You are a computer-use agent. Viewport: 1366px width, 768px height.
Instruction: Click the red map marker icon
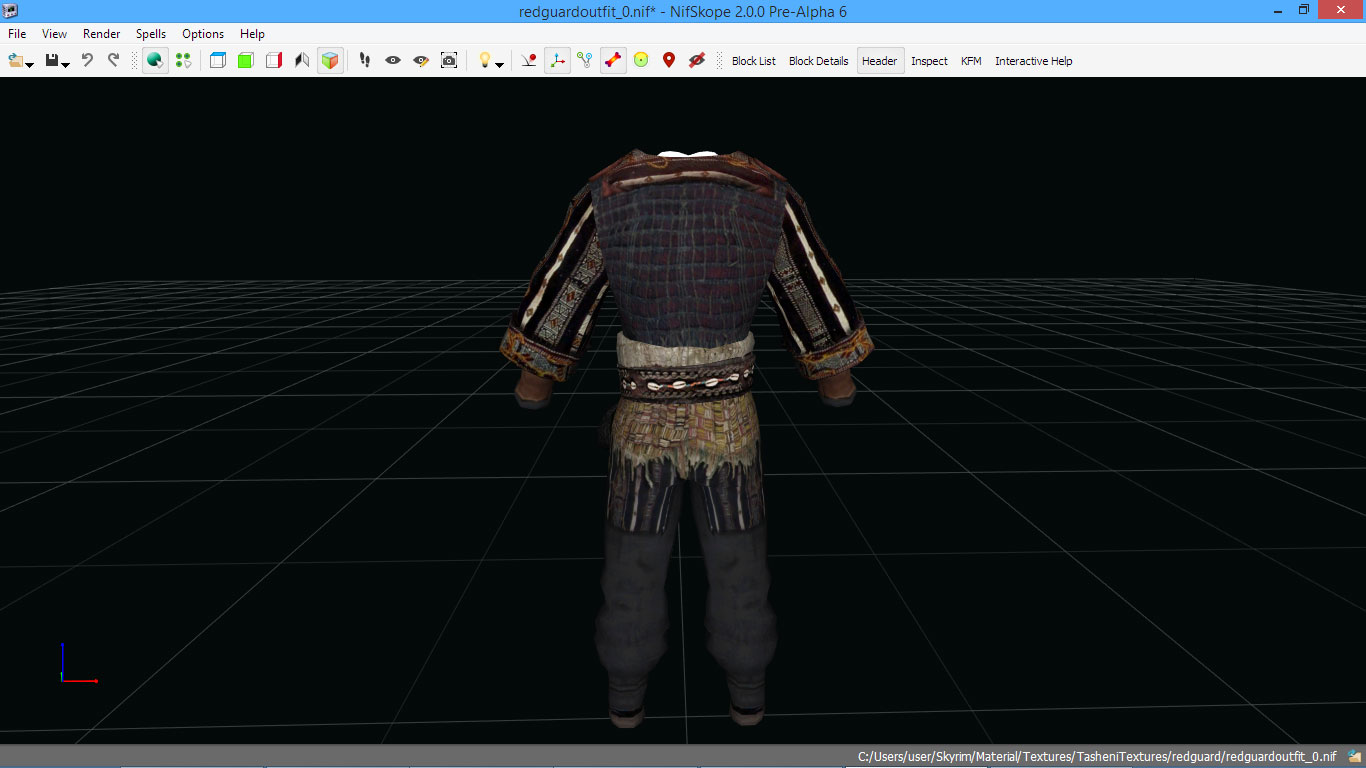pos(669,61)
